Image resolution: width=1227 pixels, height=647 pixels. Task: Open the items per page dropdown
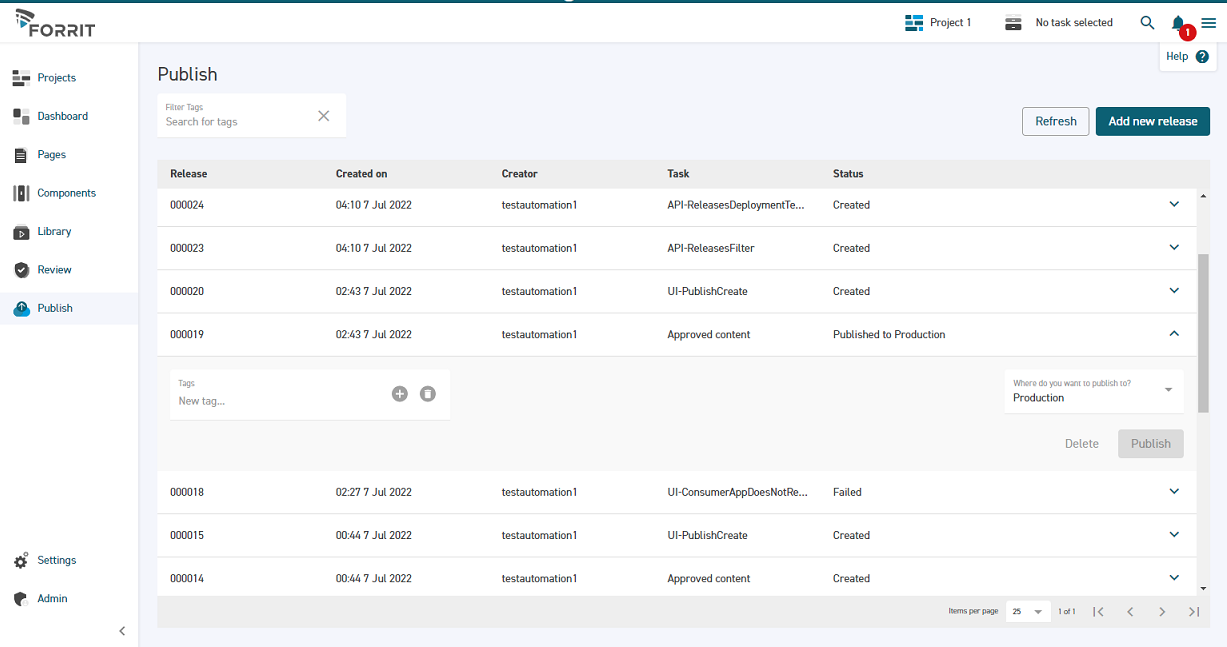click(x=1027, y=611)
